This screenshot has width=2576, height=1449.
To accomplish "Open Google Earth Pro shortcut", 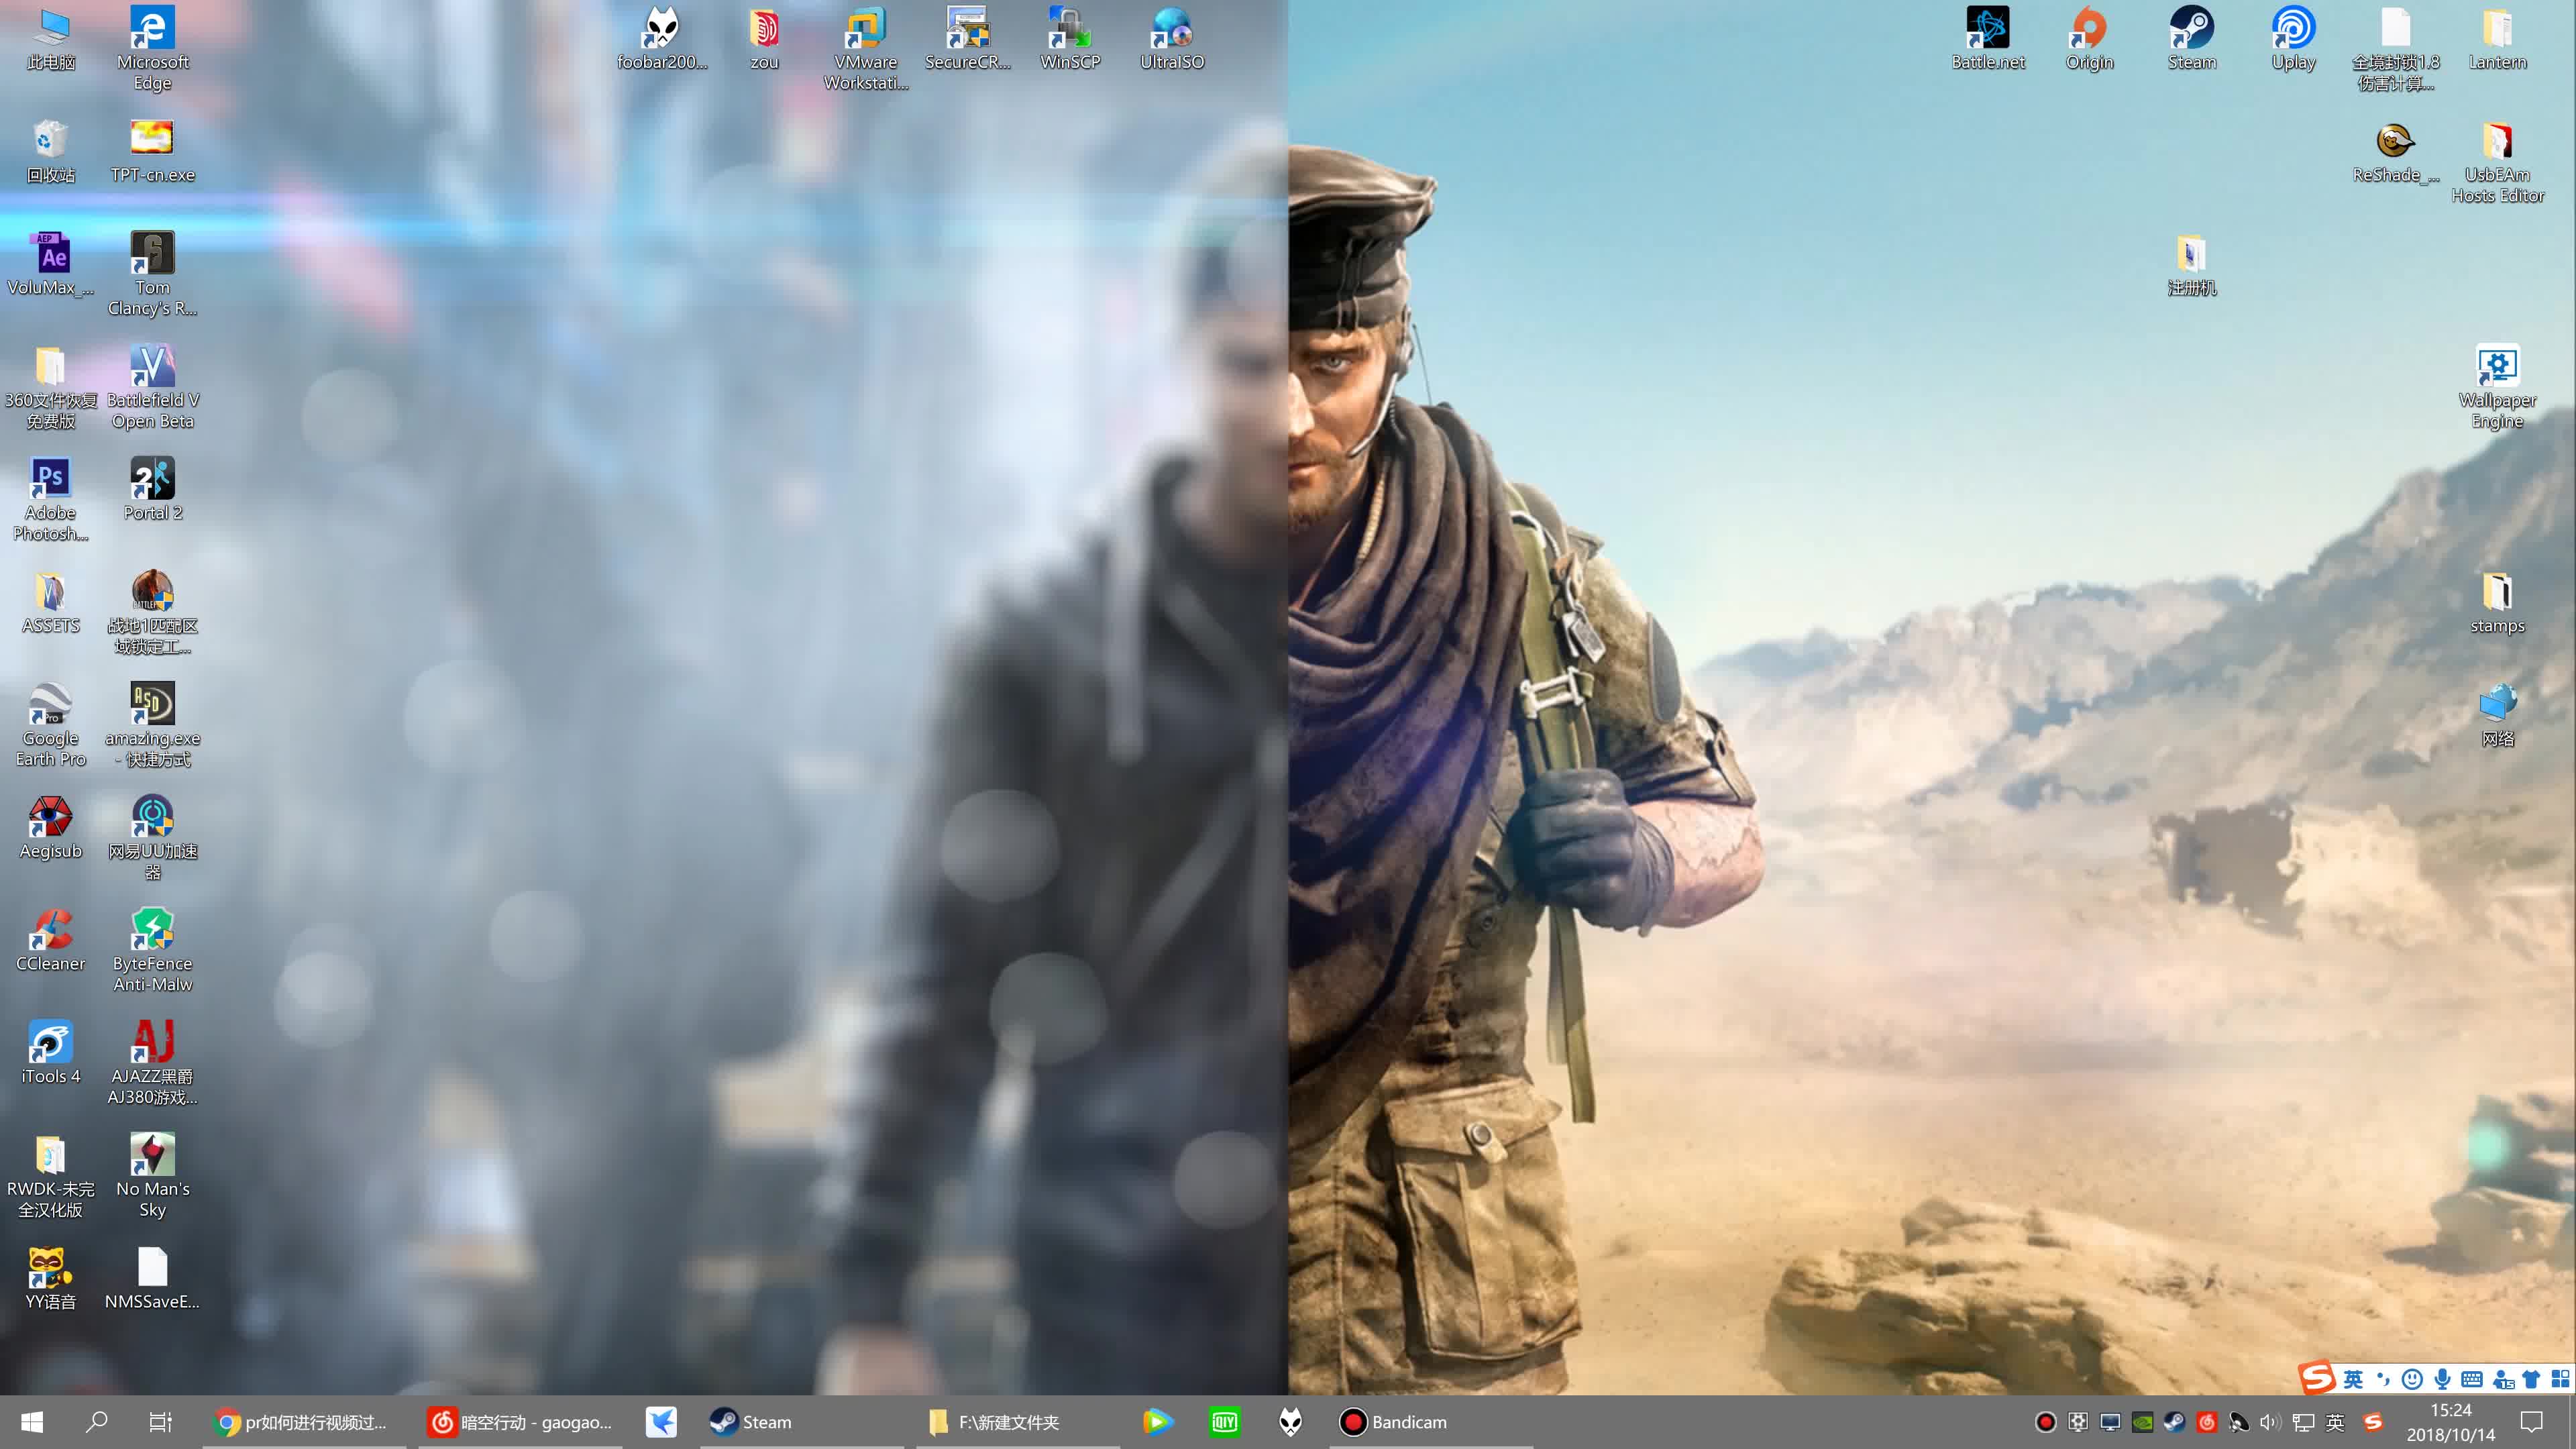I will point(50,724).
